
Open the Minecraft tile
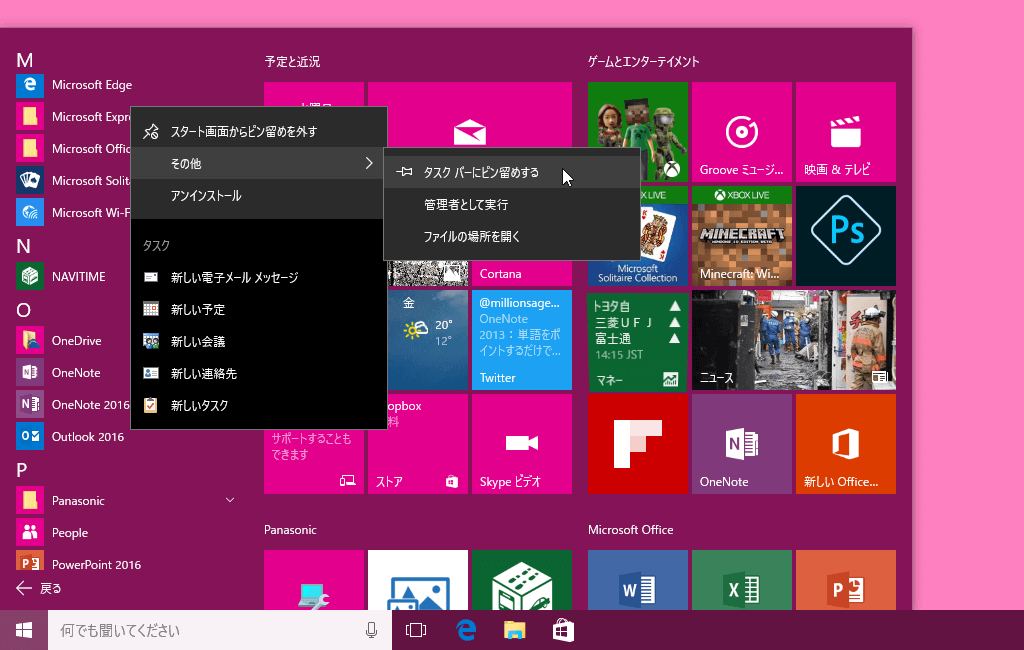click(x=741, y=236)
